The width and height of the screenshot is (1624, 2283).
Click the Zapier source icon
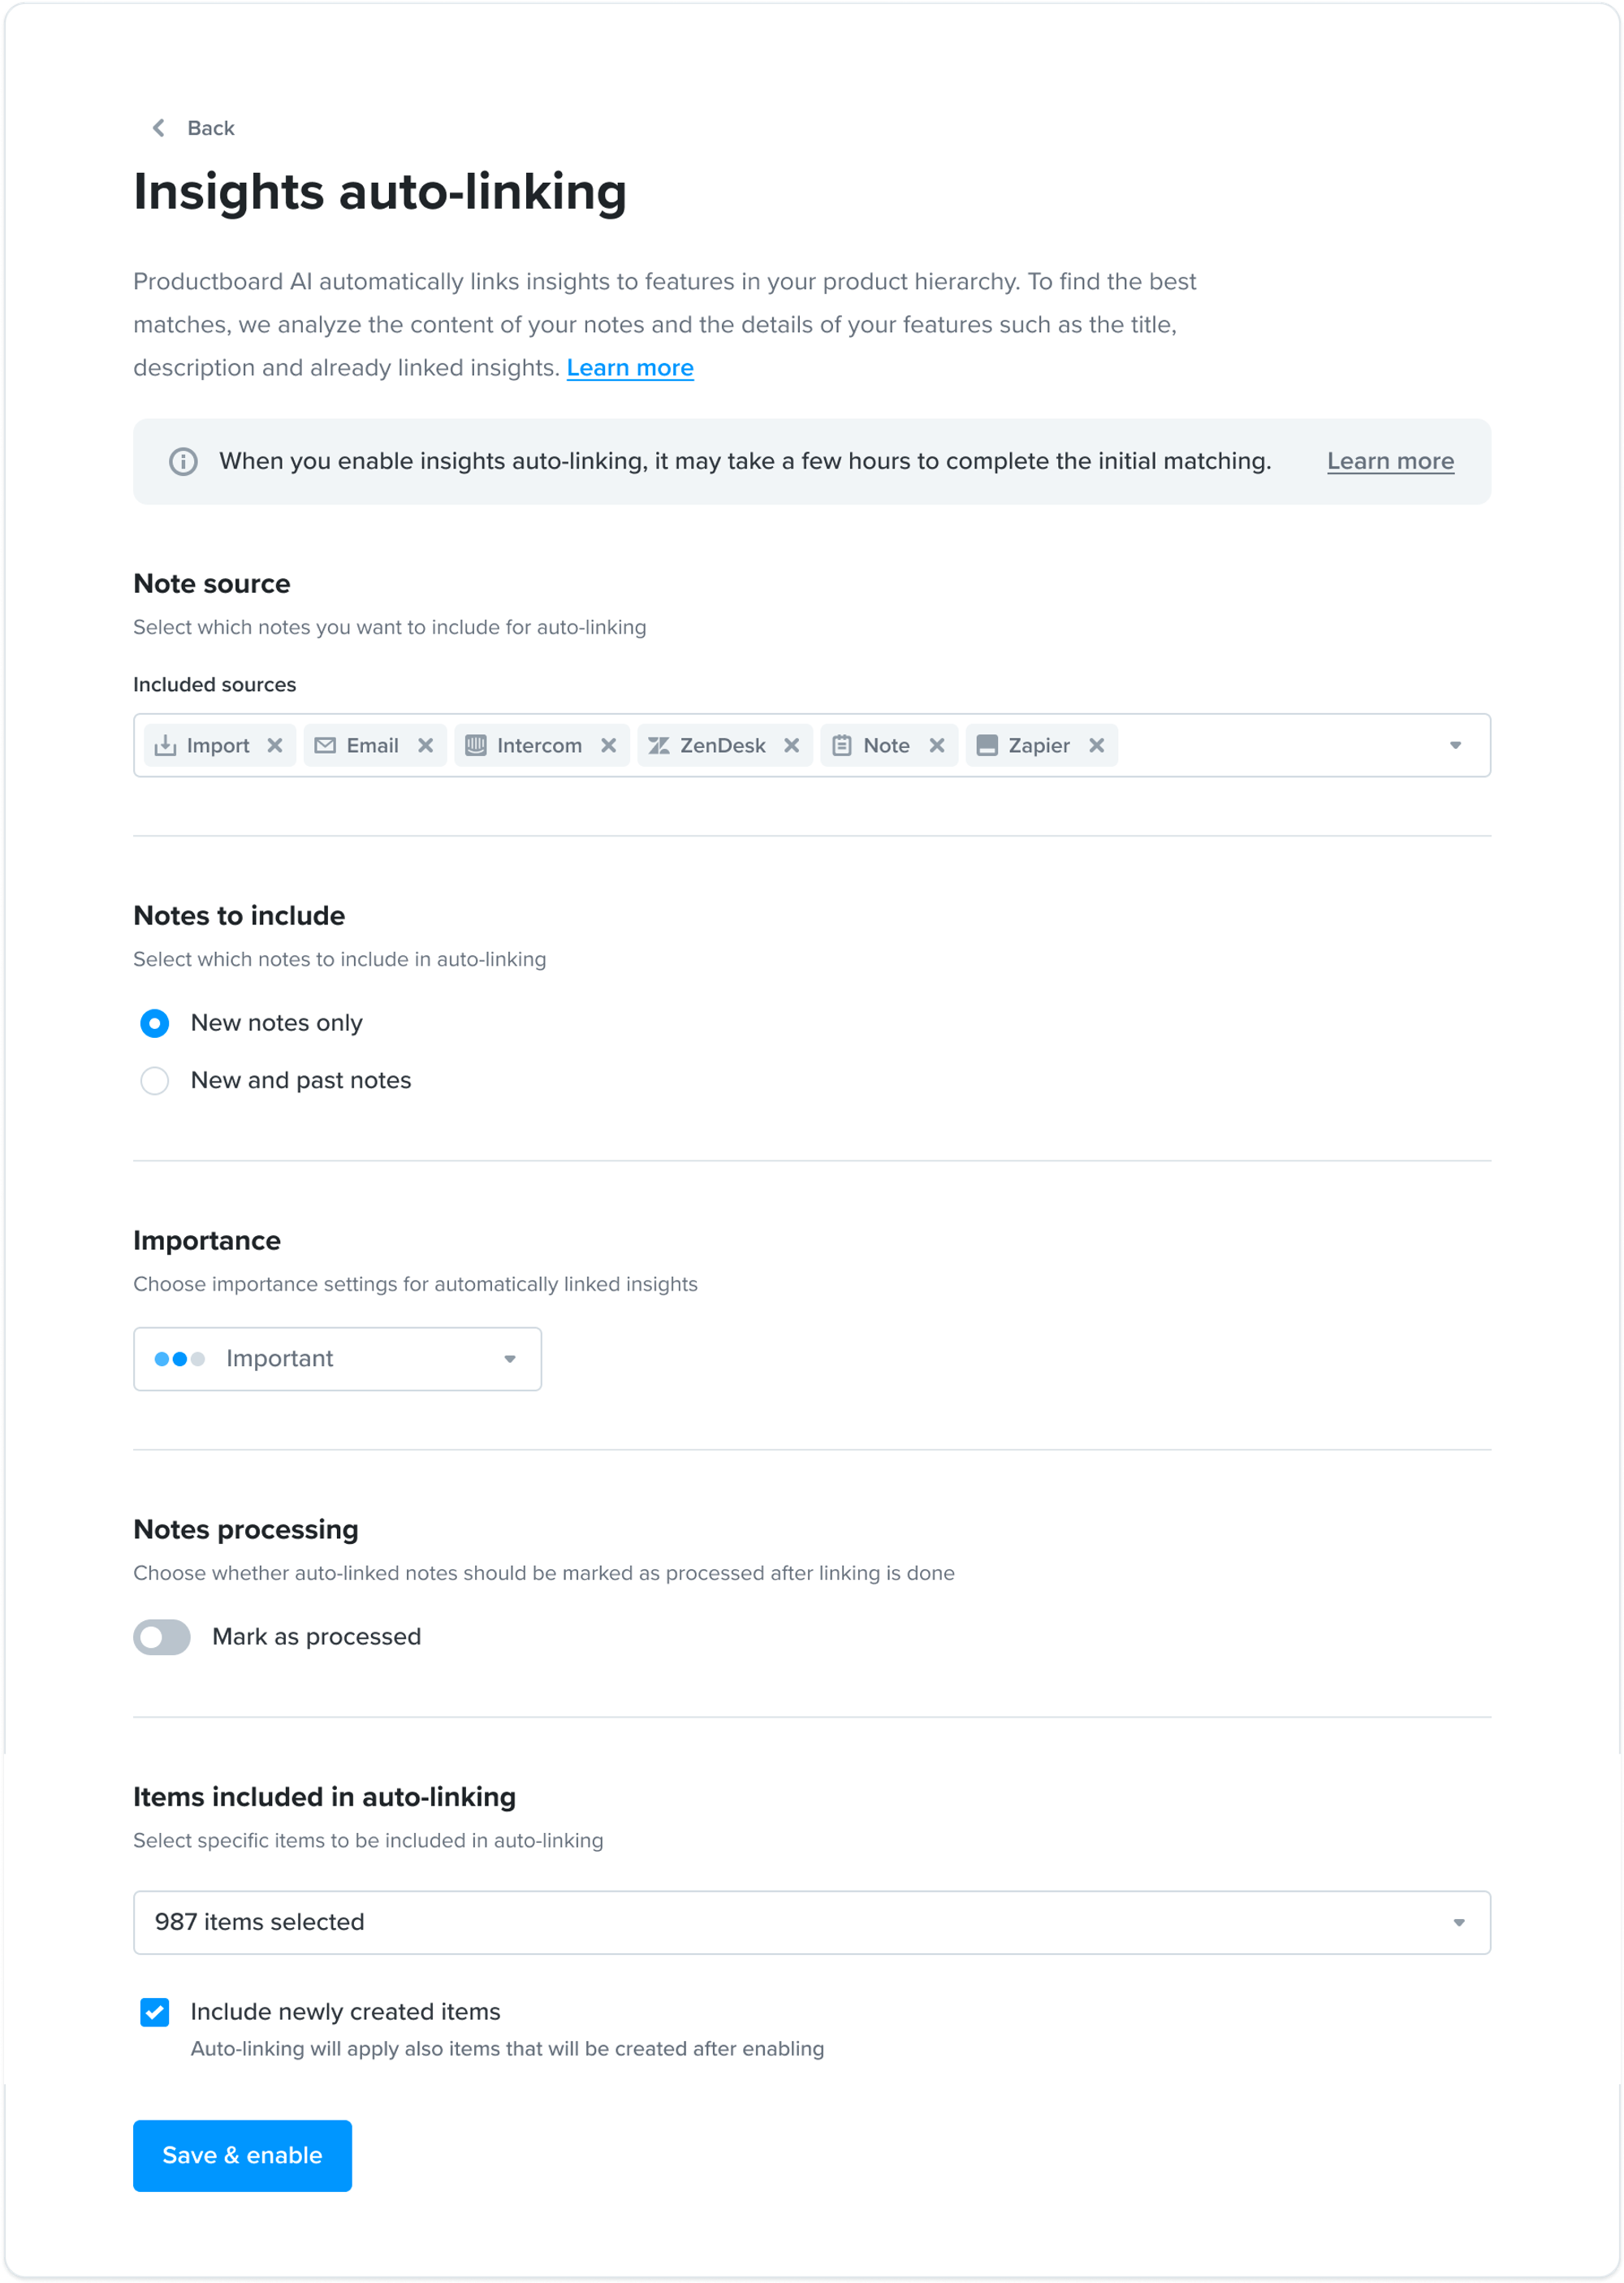987,745
